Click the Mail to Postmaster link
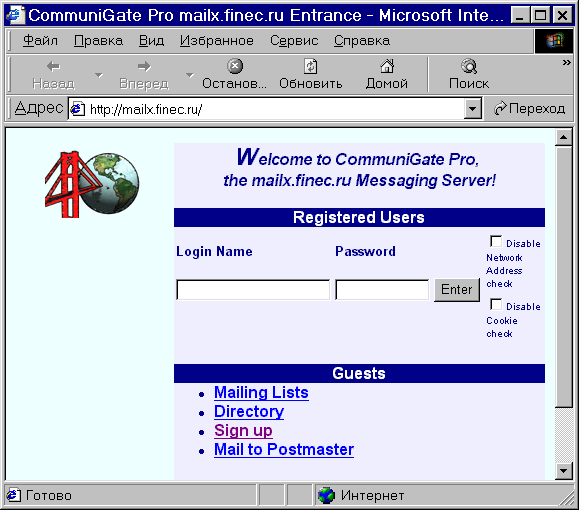The image size is (579, 510). click(x=284, y=449)
